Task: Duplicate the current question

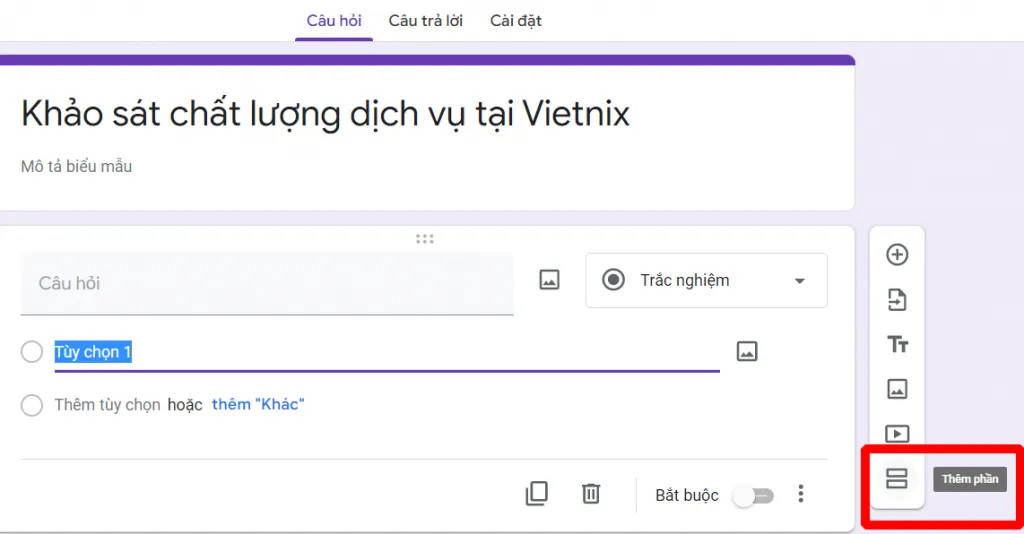Action: pyautogui.click(x=537, y=494)
